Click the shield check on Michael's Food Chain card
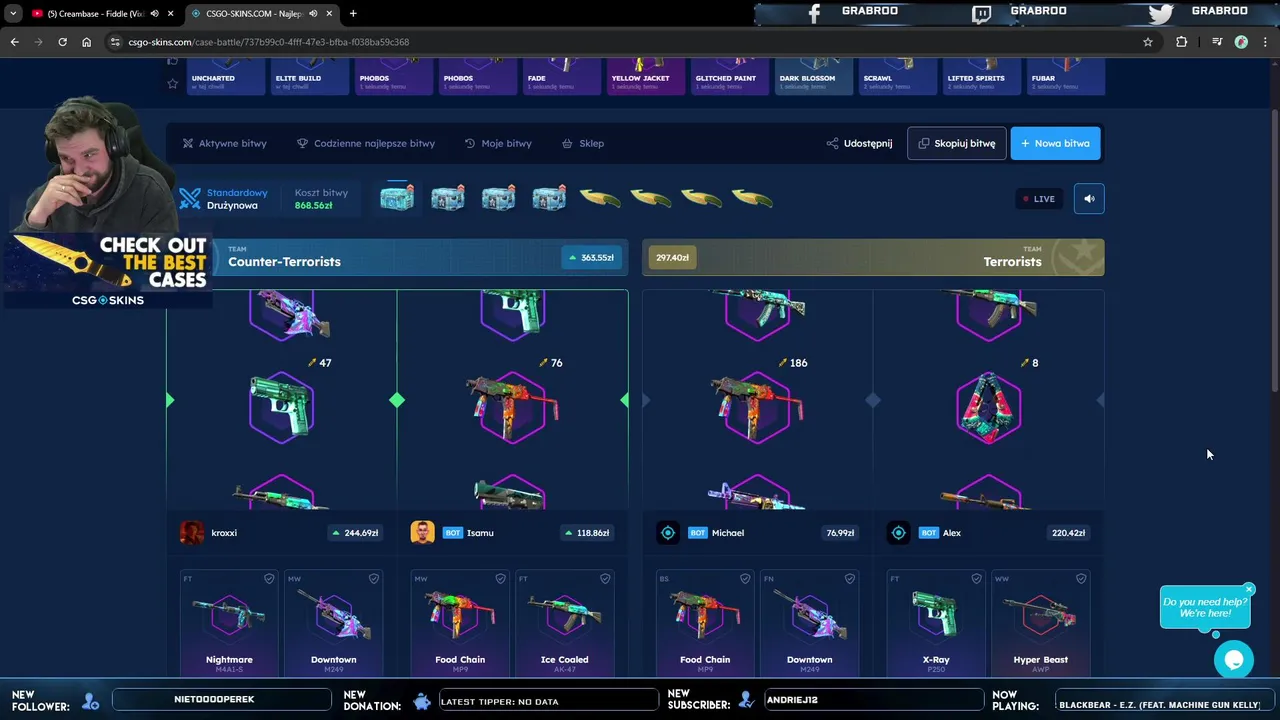Screen dimensions: 1280x720 pyautogui.click(x=745, y=579)
